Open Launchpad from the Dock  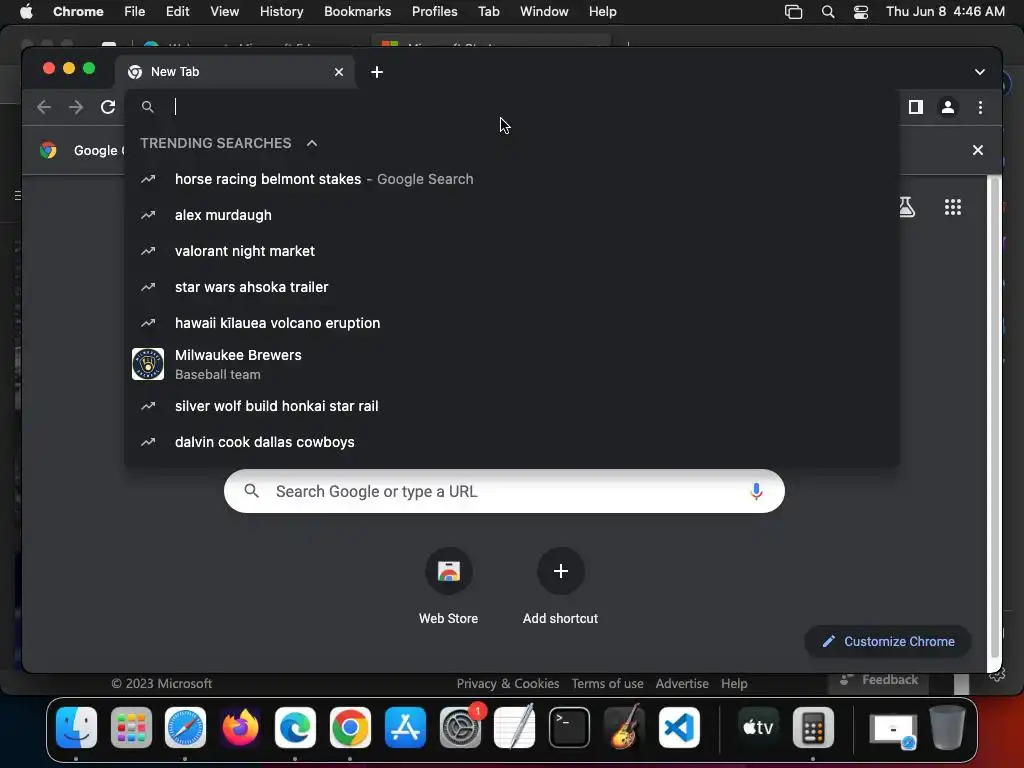[131, 728]
